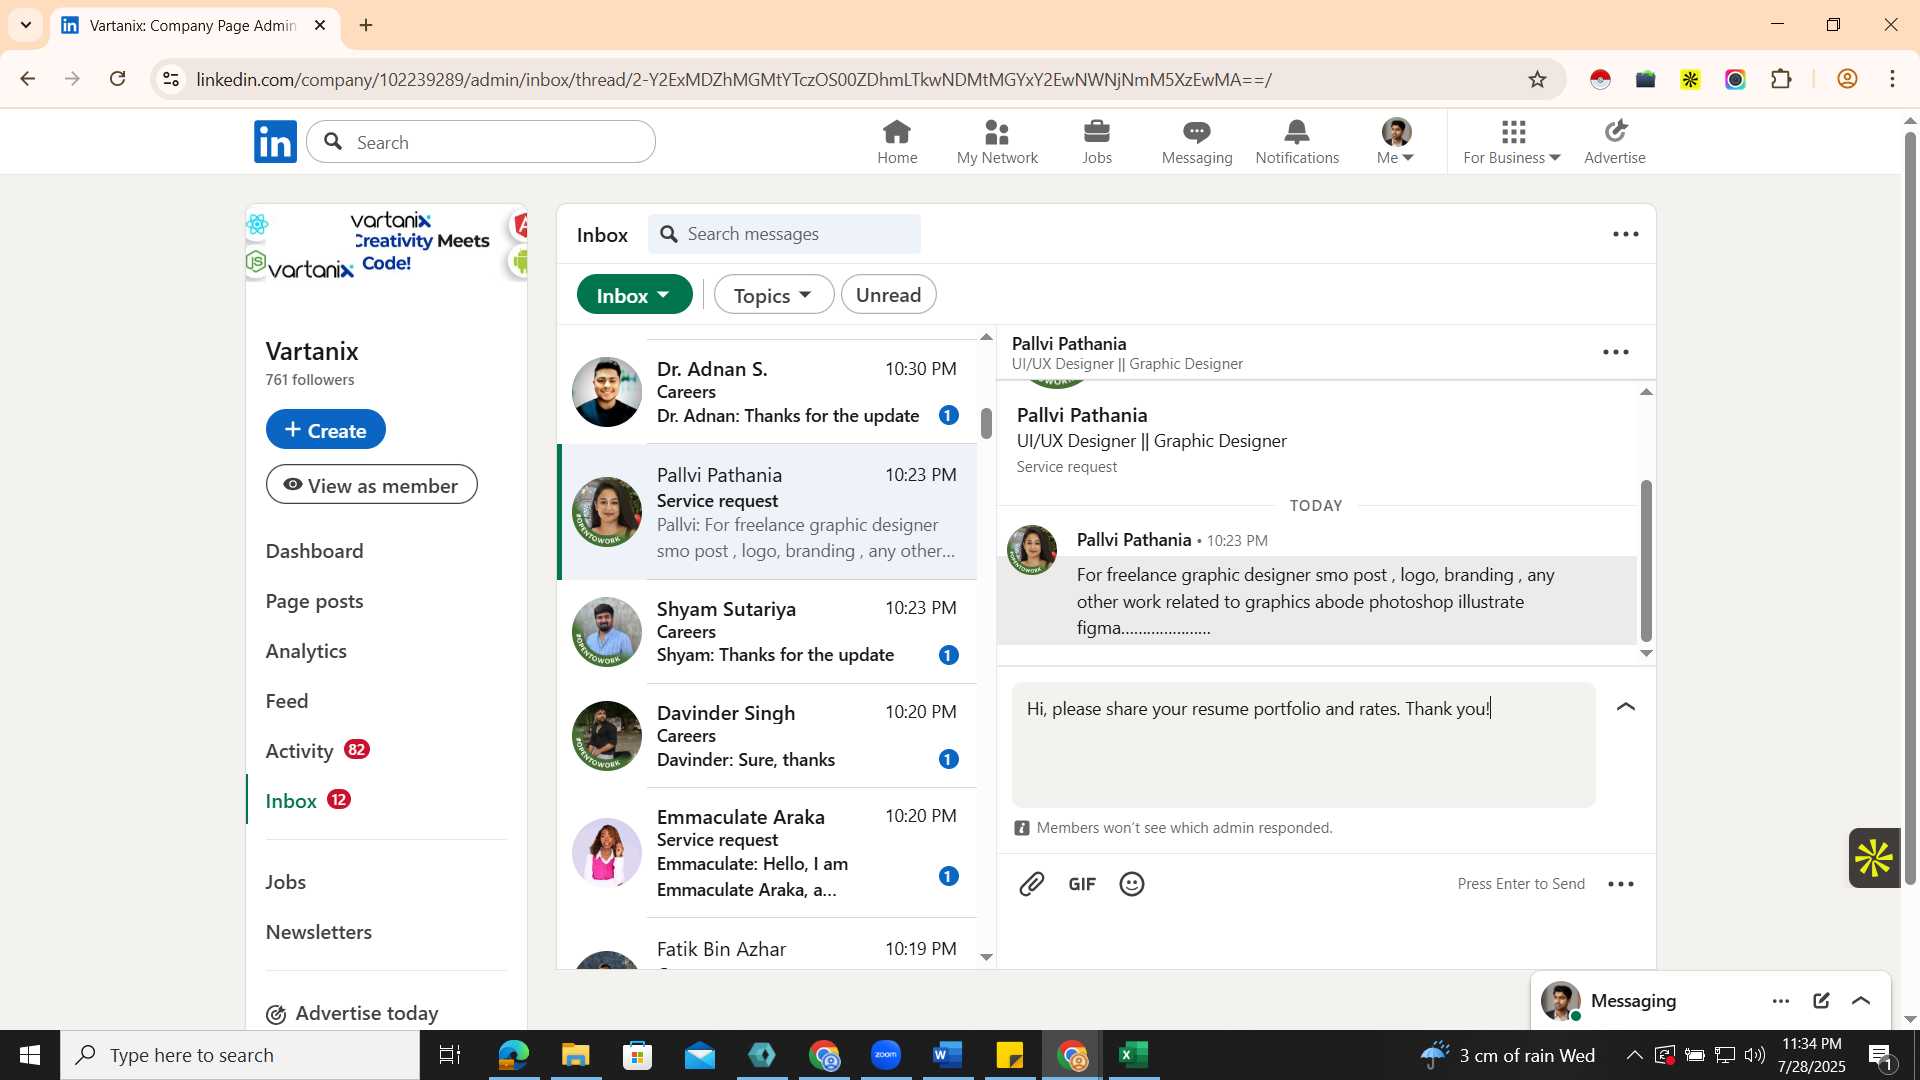Open Emmaculate Araka conversation

pos(767,853)
